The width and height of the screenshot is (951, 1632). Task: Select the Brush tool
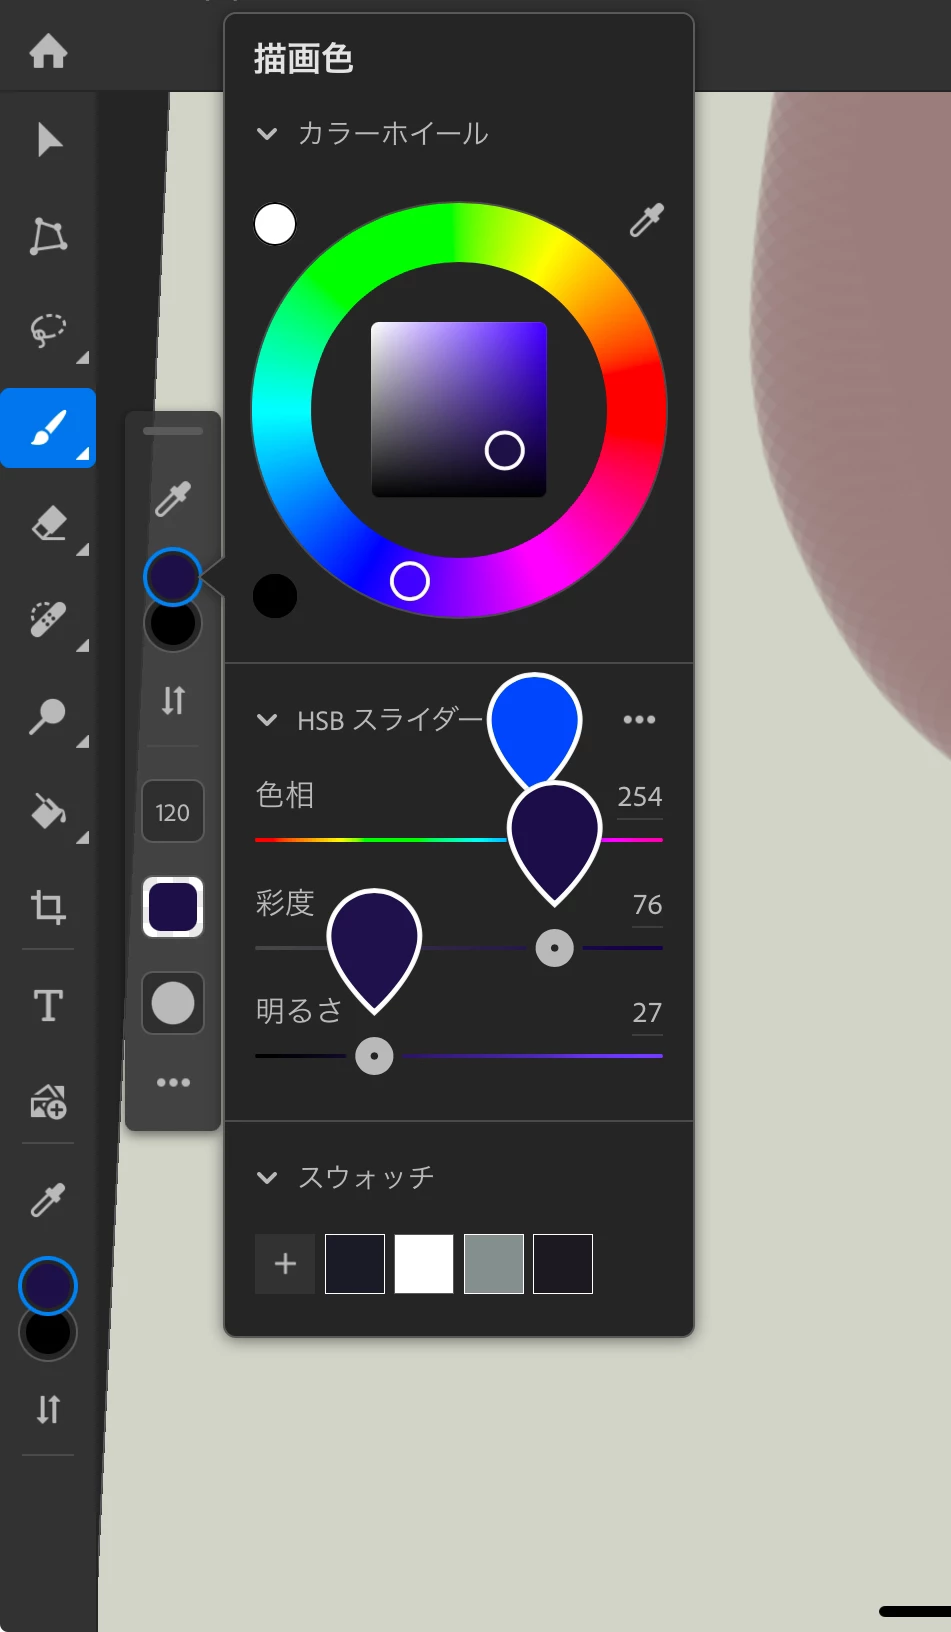pyautogui.click(x=48, y=428)
